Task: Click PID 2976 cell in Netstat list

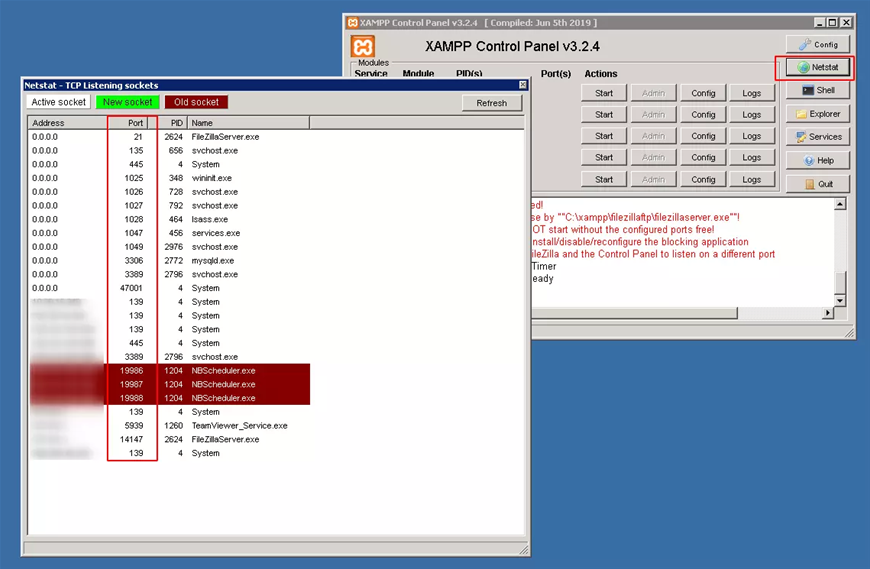Action: tap(173, 247)
